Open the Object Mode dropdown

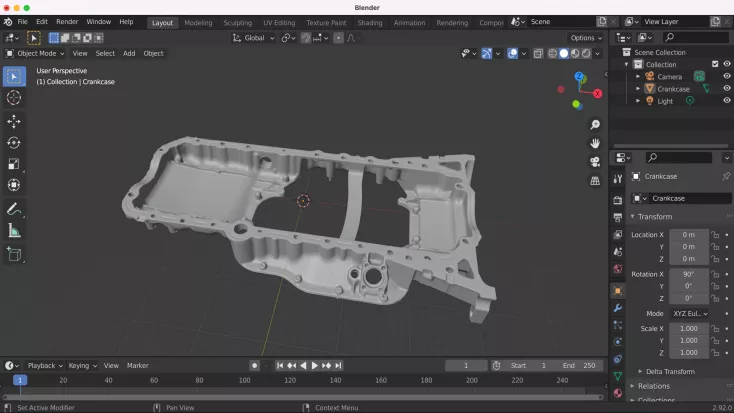point(36,53)
